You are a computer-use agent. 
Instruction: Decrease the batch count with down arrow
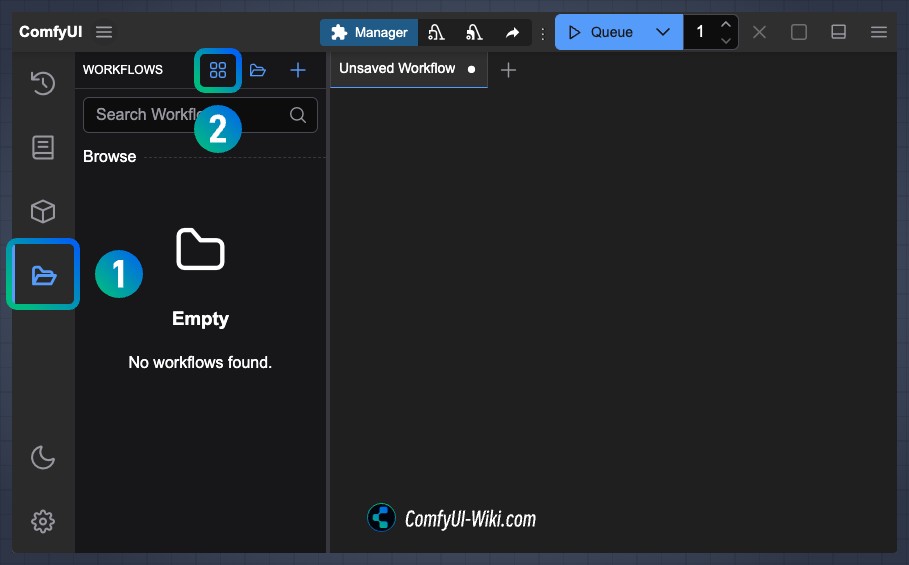726,41
